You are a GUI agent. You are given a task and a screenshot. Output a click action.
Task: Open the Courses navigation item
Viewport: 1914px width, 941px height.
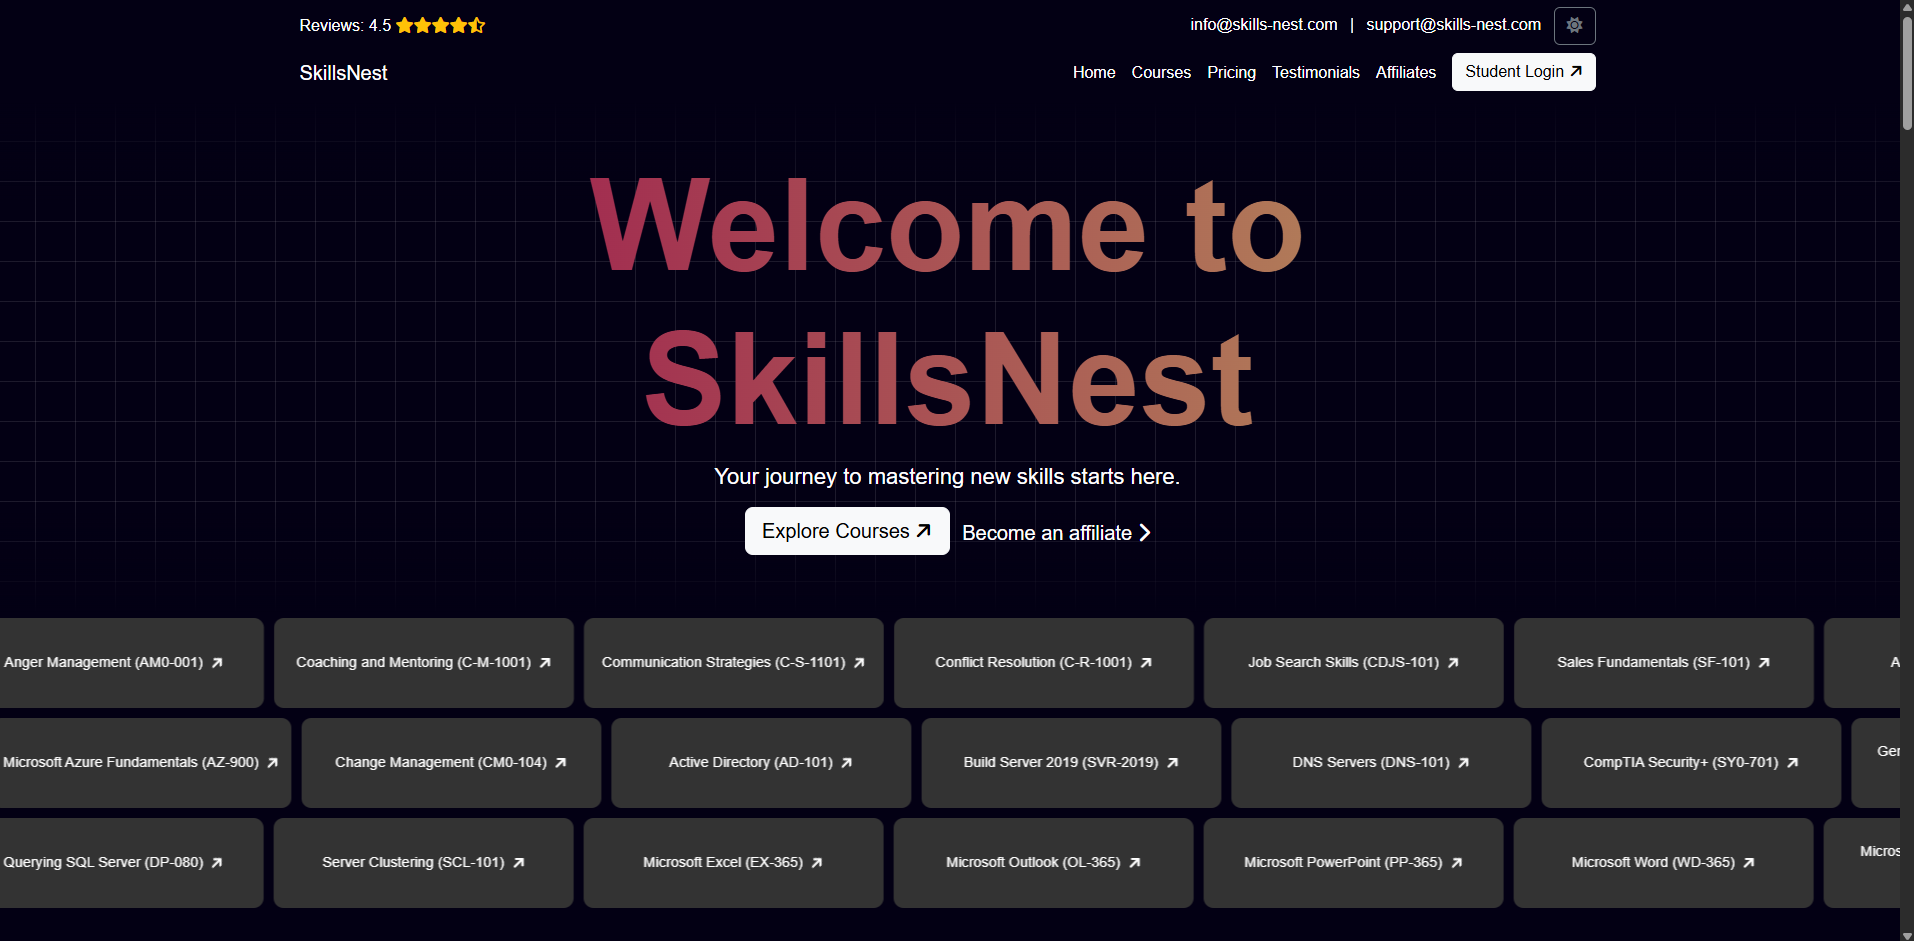tap(1161, 72)
